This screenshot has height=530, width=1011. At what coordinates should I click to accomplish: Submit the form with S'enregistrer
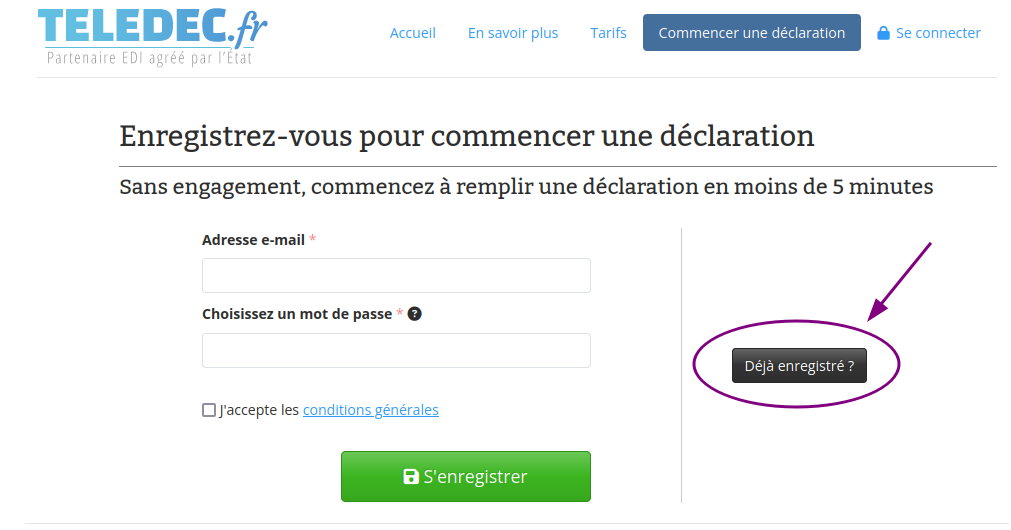tap(466, 476)
